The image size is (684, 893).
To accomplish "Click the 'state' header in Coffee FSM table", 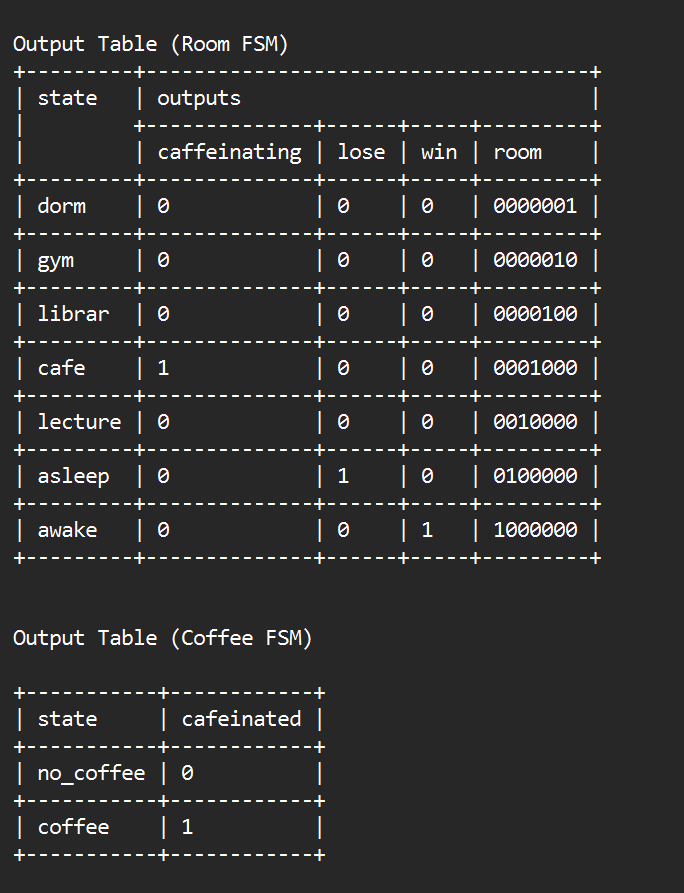I will click(67, 719).
